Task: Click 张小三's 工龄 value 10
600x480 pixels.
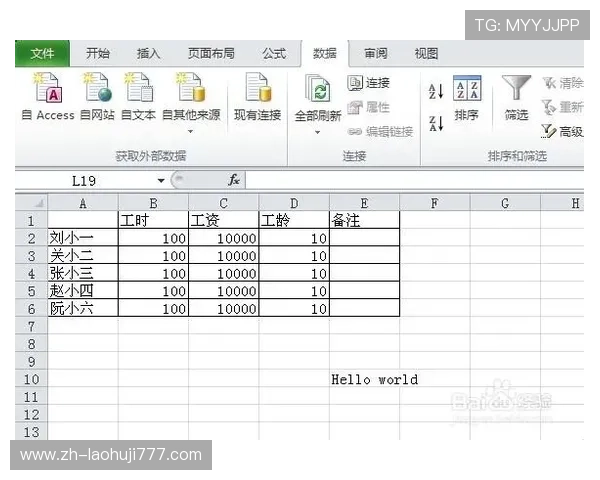Action: click(294, 273)
